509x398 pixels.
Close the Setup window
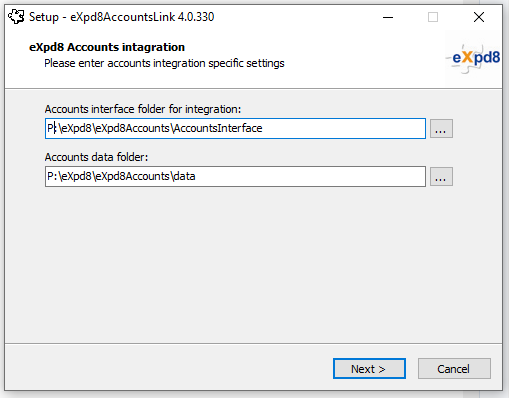[479, 17]
